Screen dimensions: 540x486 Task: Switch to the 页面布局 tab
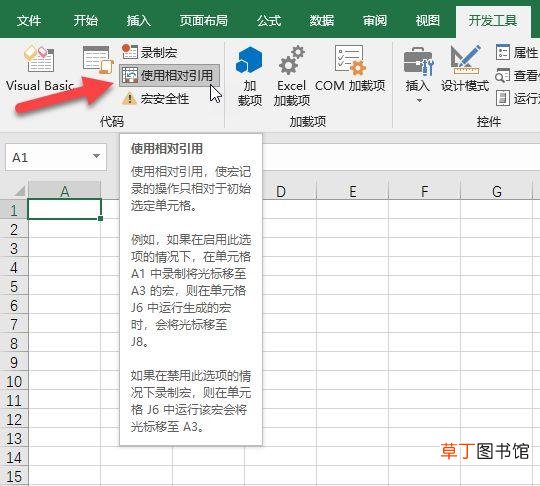(204, 20)
